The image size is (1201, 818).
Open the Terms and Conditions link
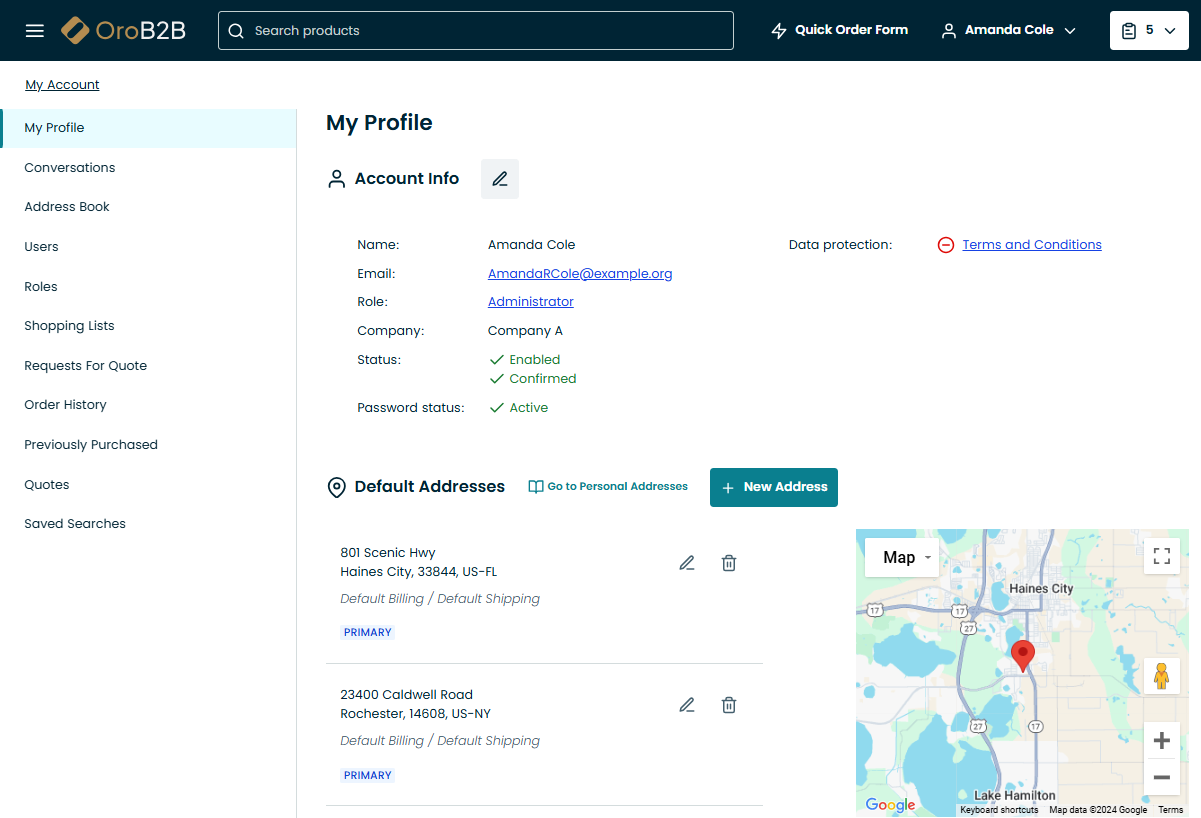point(1031,245)
